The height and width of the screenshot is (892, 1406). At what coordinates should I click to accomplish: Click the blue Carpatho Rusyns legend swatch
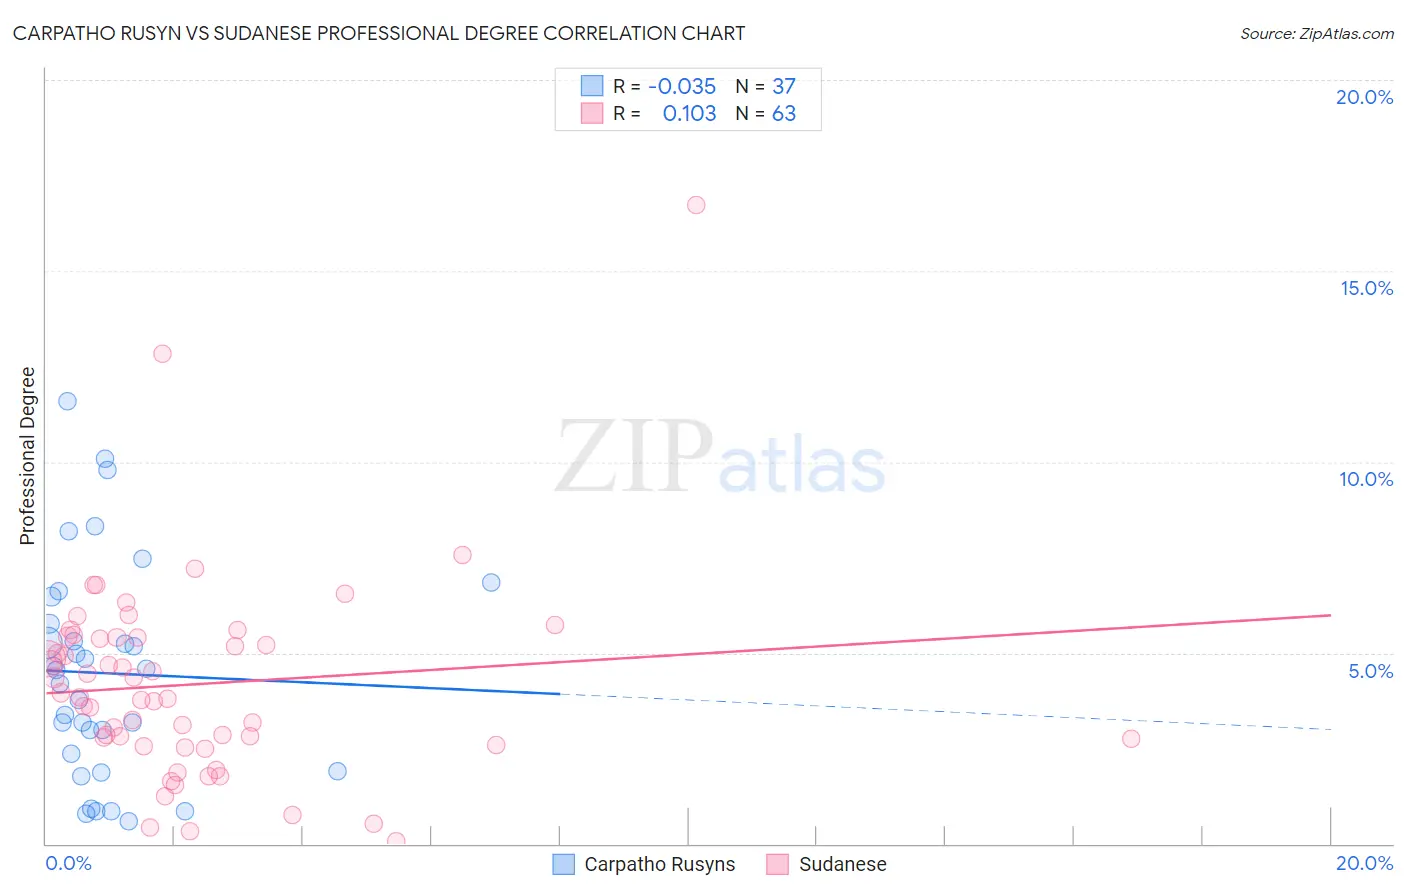pyautogui.click(x=564, y=864)
